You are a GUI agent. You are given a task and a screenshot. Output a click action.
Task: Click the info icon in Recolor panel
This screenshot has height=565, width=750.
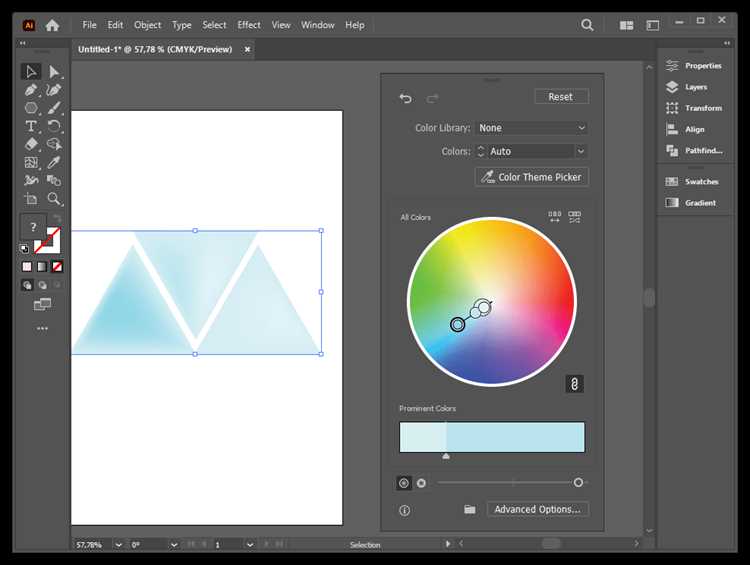[x=405, y=510]
